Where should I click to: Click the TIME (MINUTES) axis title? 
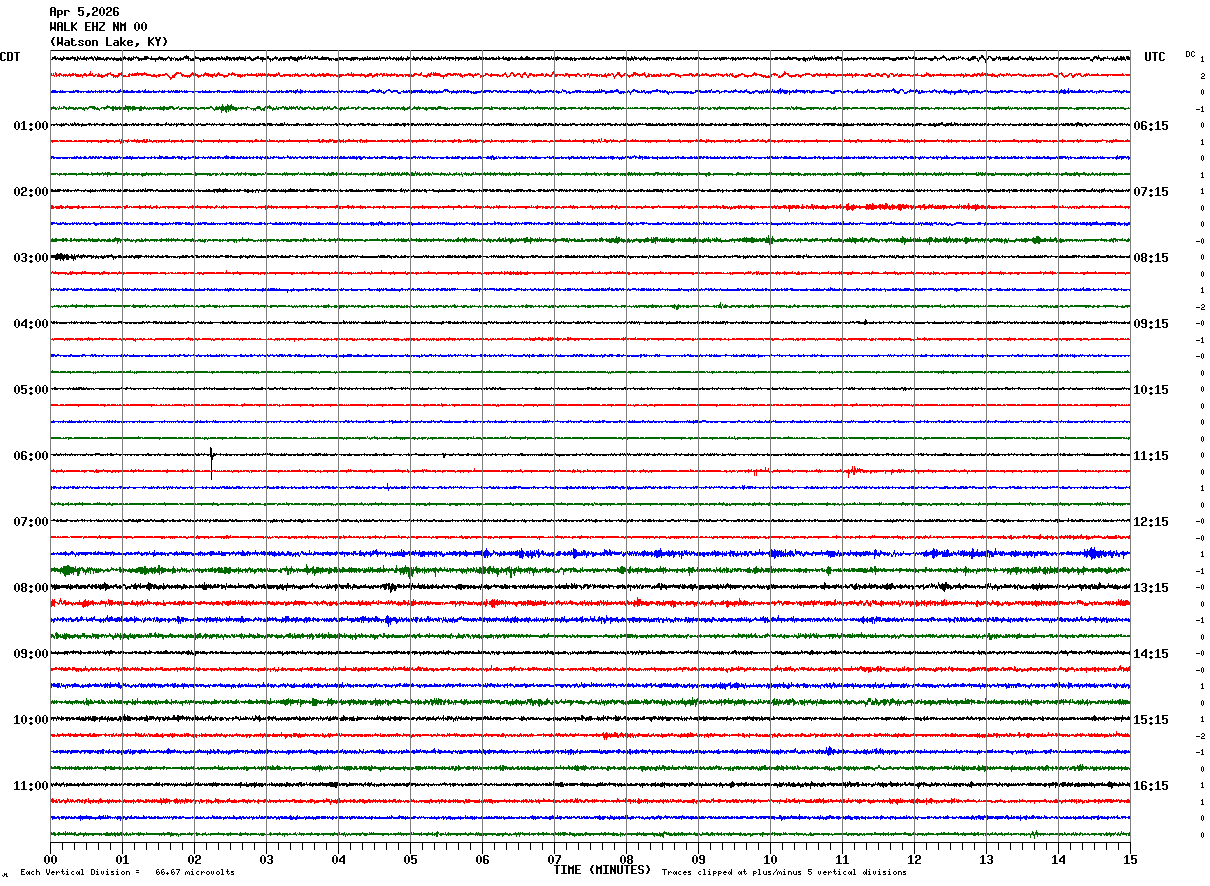(x=602, y=870)
